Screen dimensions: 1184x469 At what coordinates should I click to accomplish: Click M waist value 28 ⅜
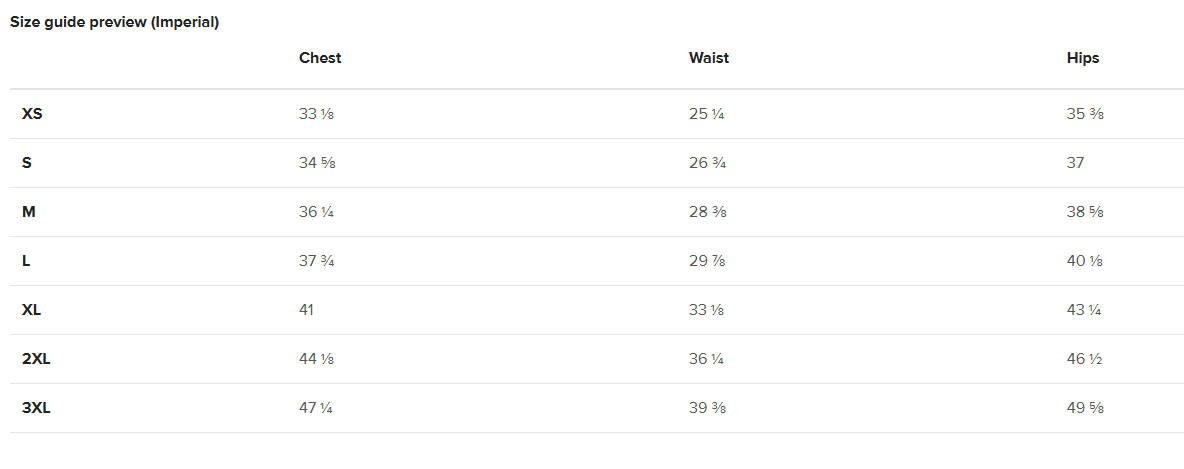pyautogui.click(x=706, y=212)
